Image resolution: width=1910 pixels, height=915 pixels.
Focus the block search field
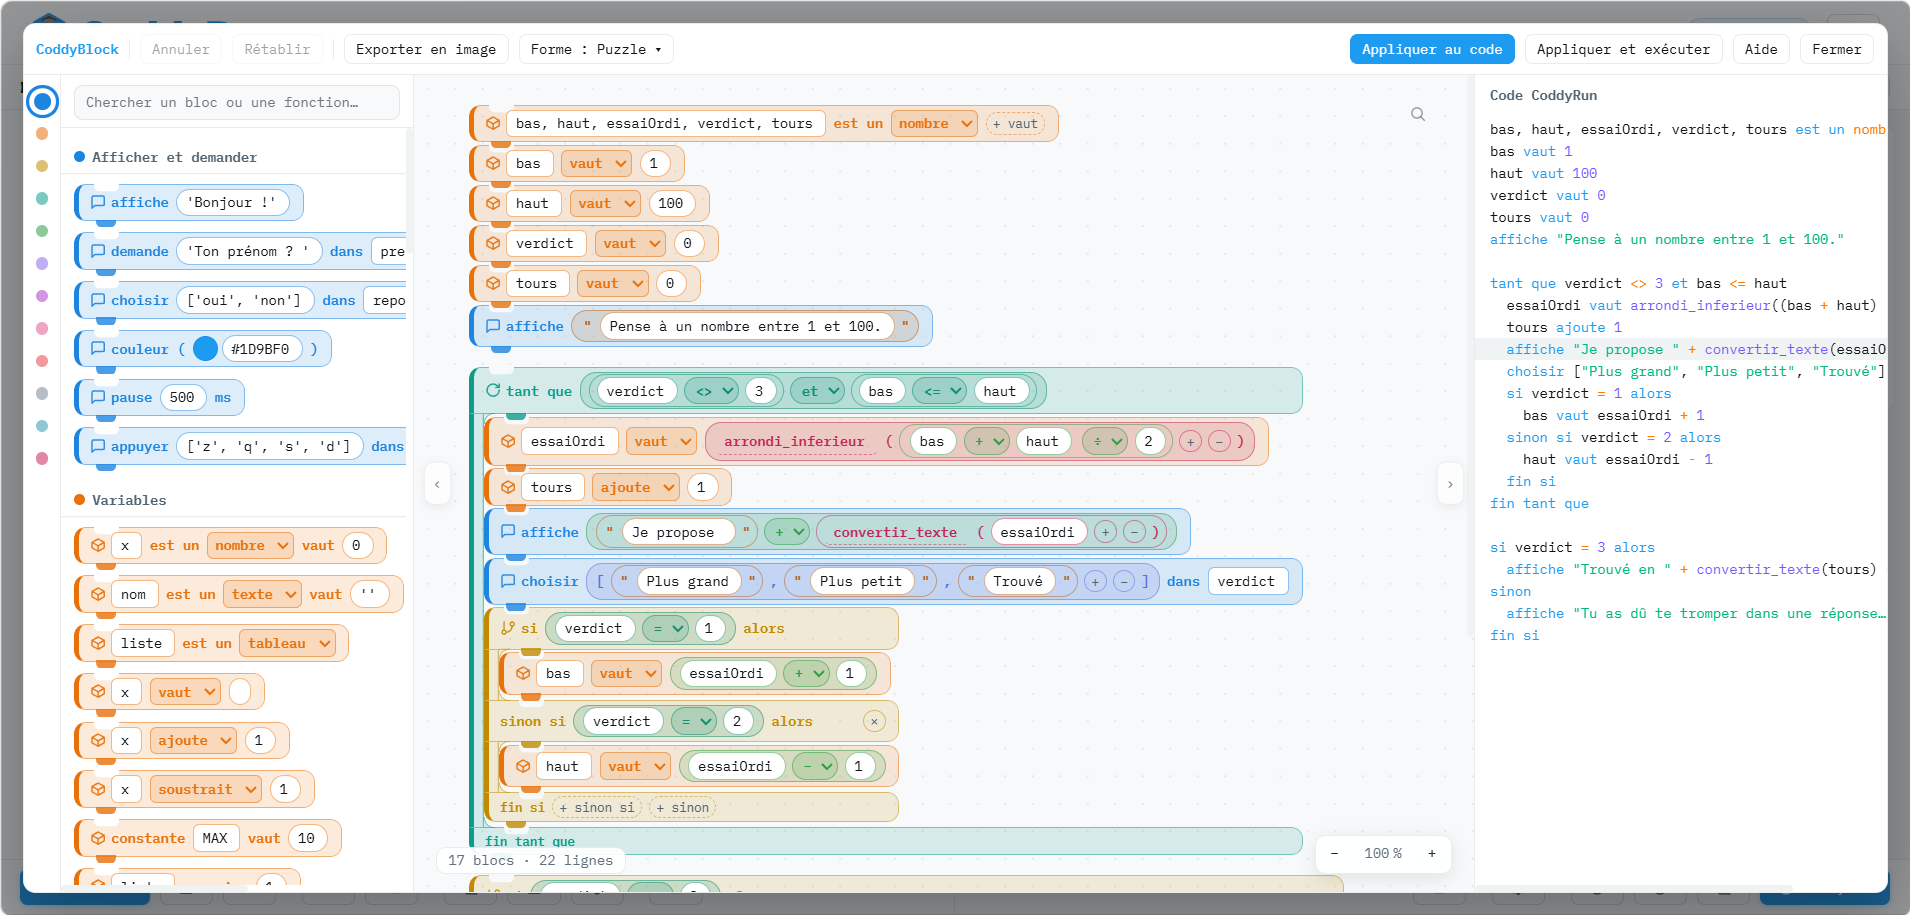point(236,102)
